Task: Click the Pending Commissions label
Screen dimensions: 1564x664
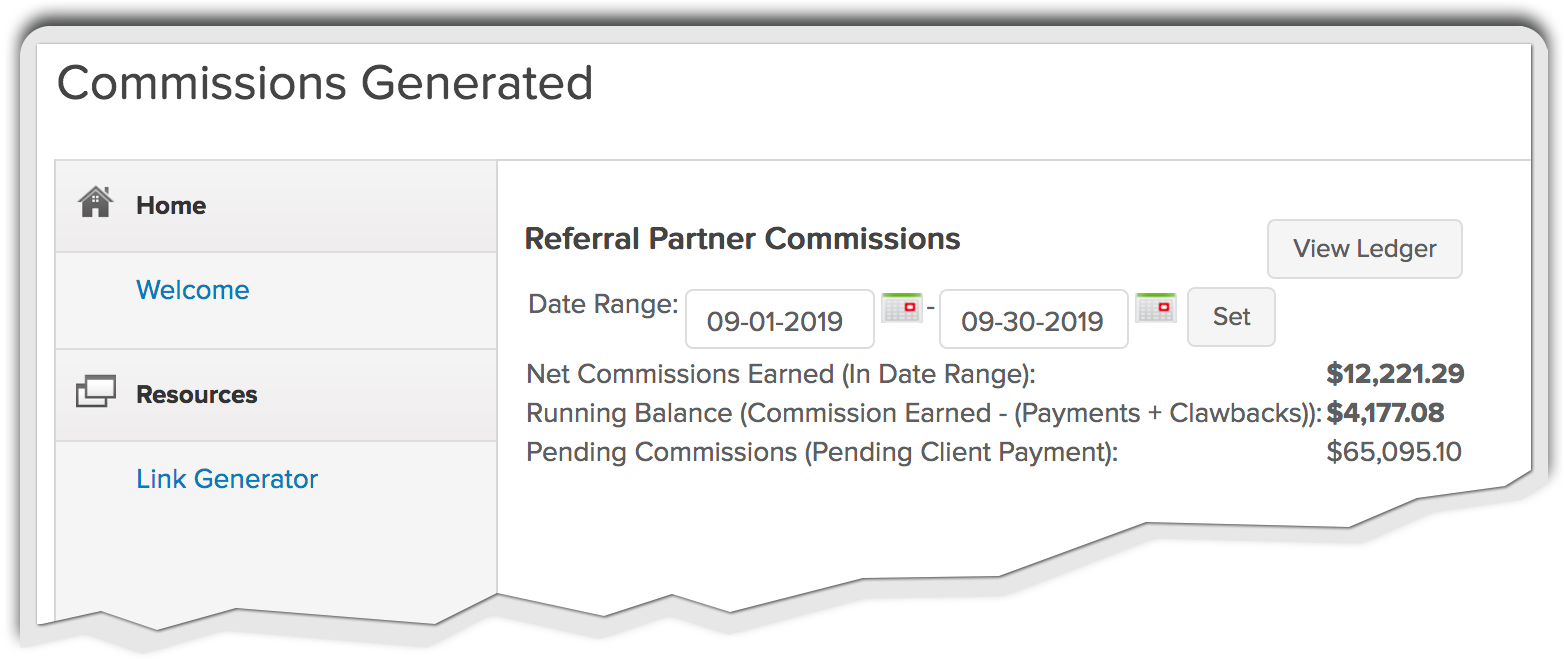Action: pos(822,452)
